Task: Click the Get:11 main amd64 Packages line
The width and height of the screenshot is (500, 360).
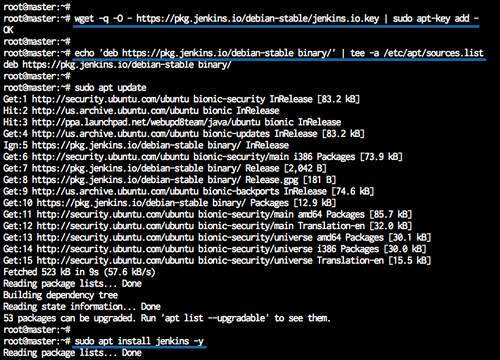Action: pos(207,214)
